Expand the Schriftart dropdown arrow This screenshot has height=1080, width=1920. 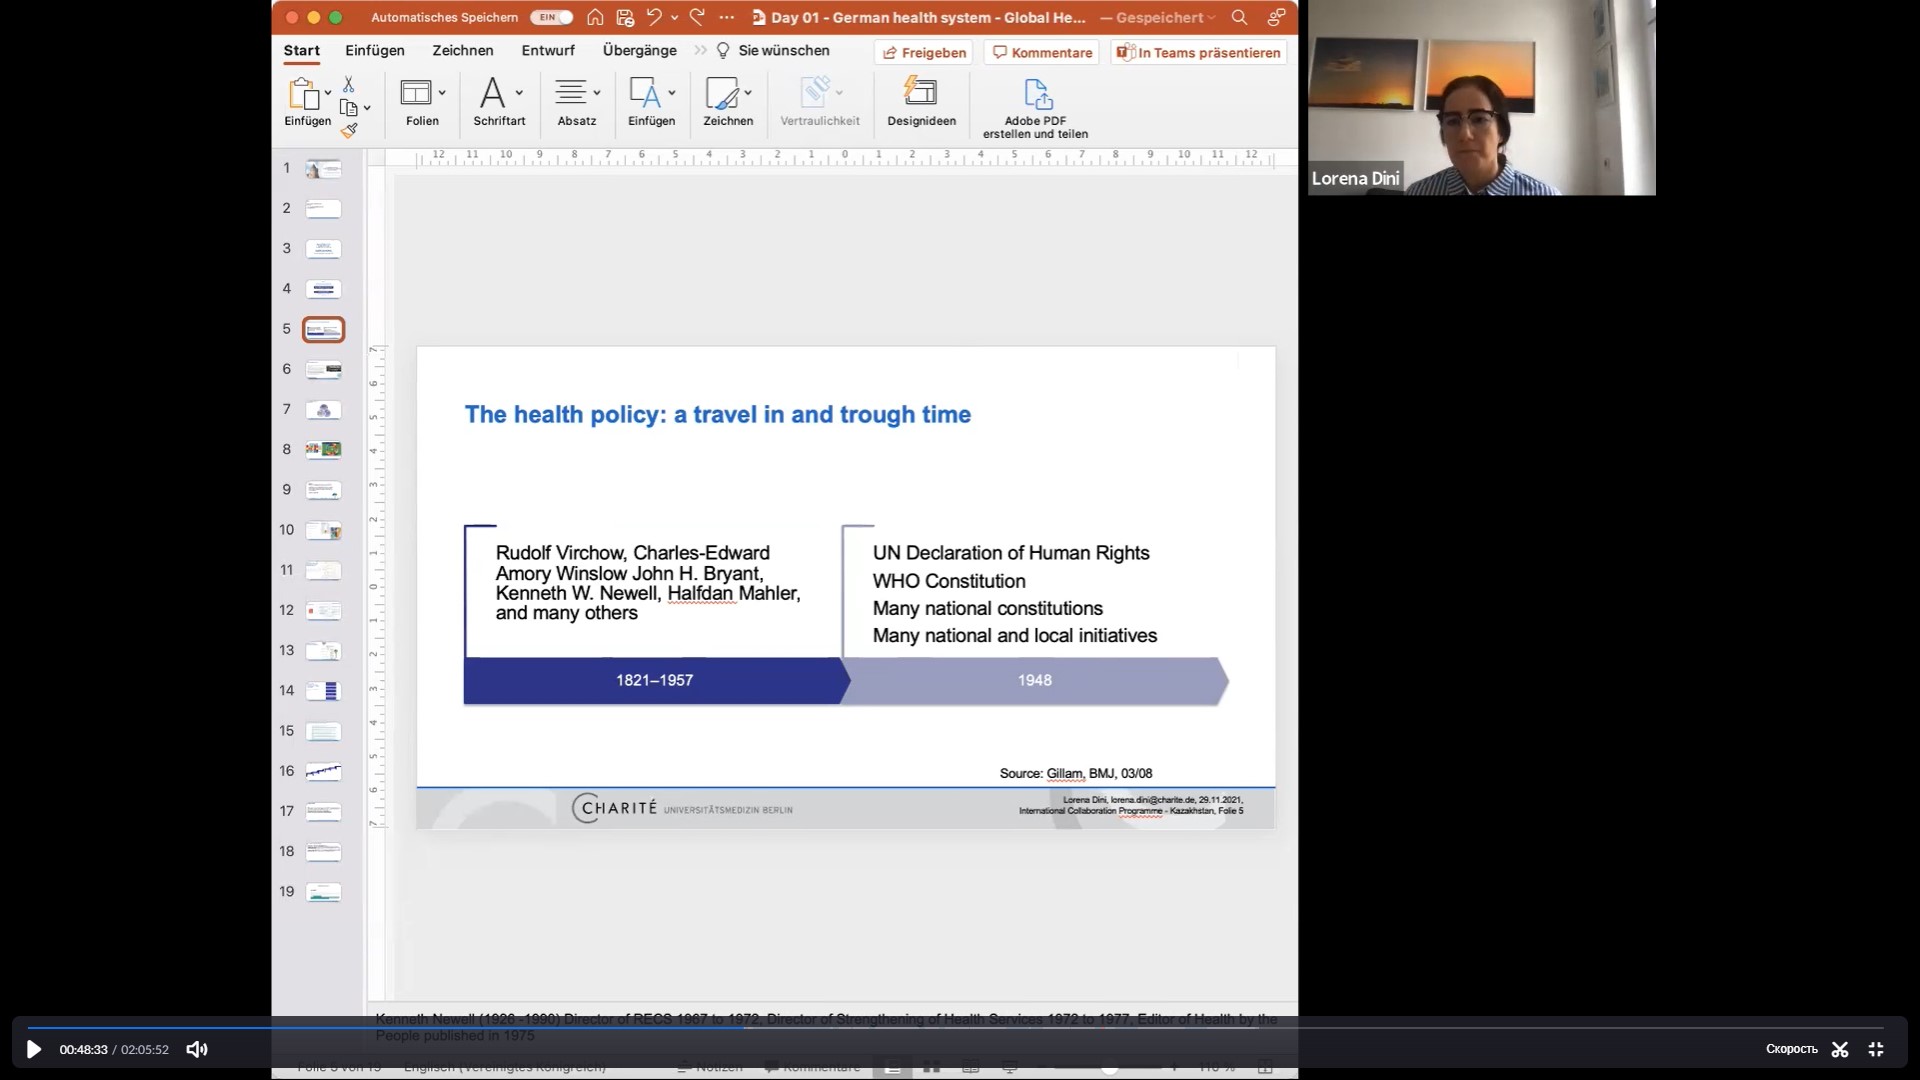pos(519,93)
